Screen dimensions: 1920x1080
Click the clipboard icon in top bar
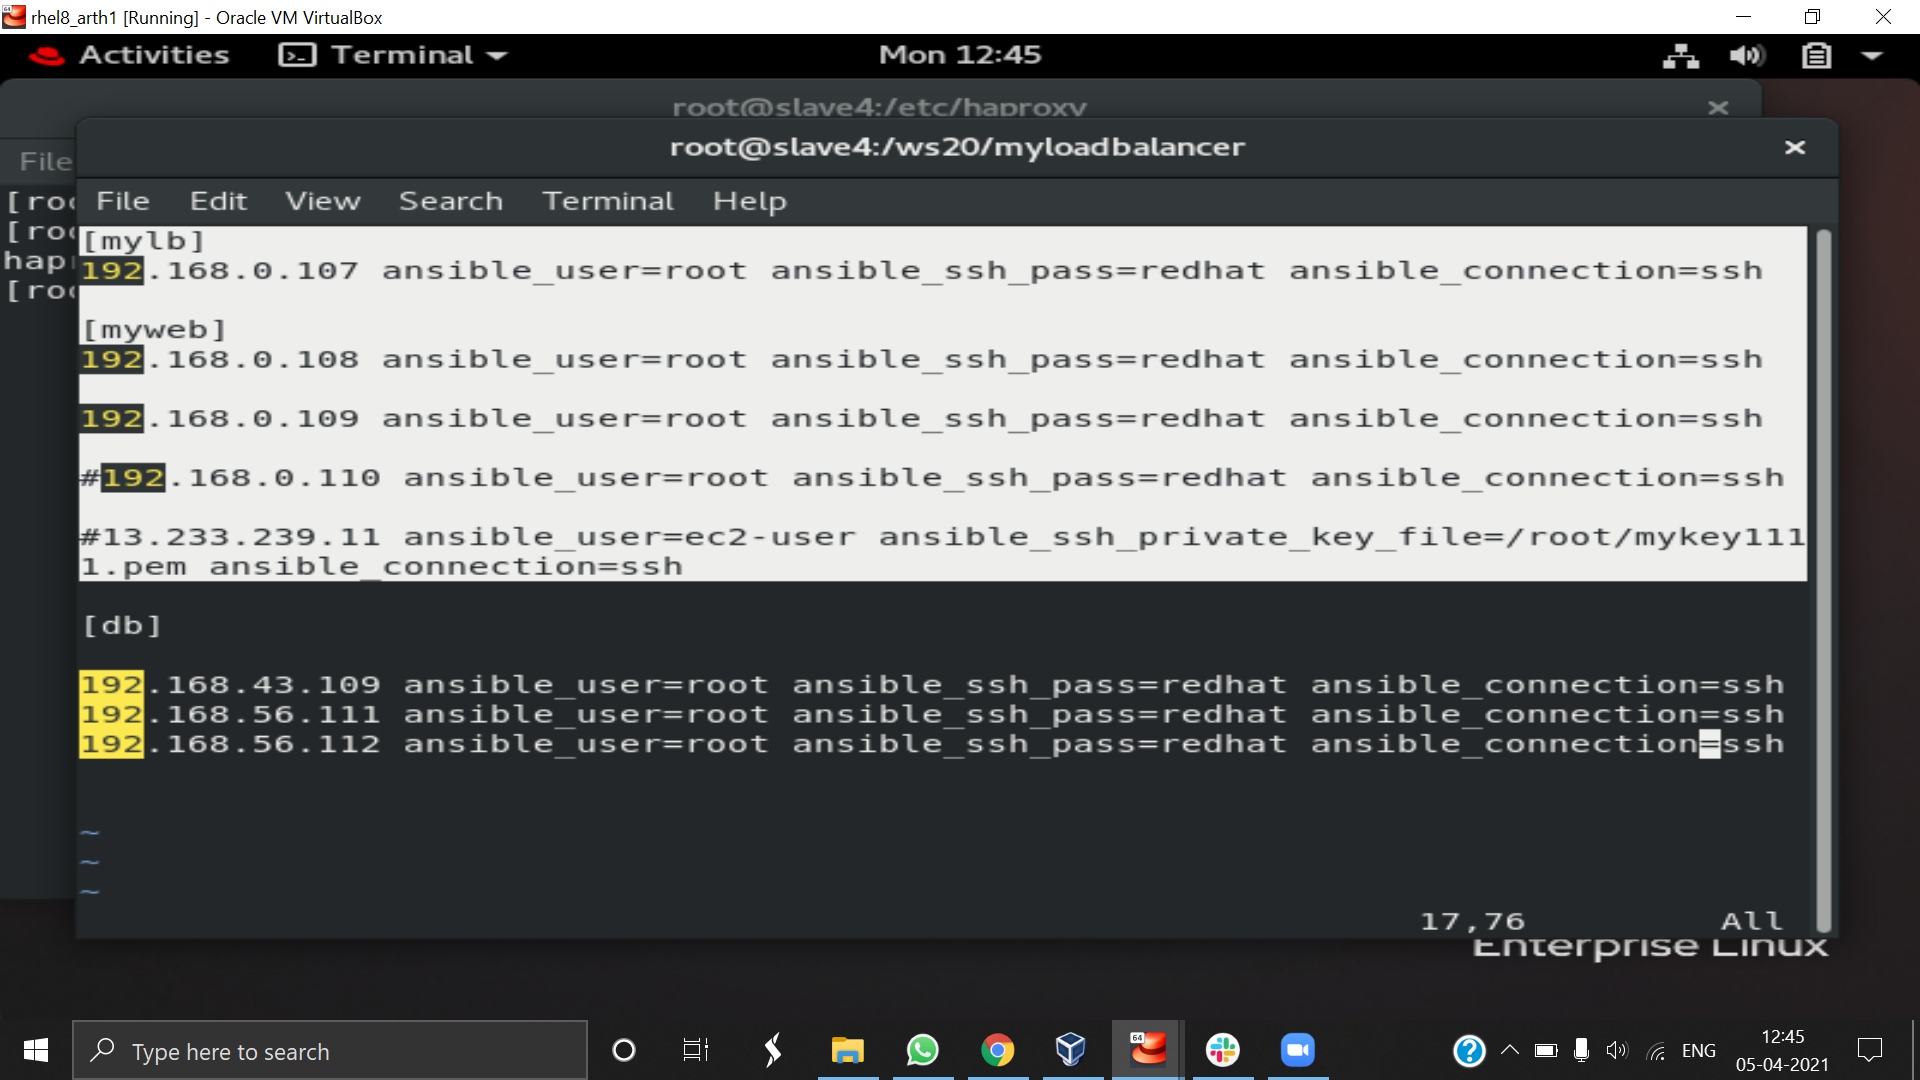[1816, 56]
